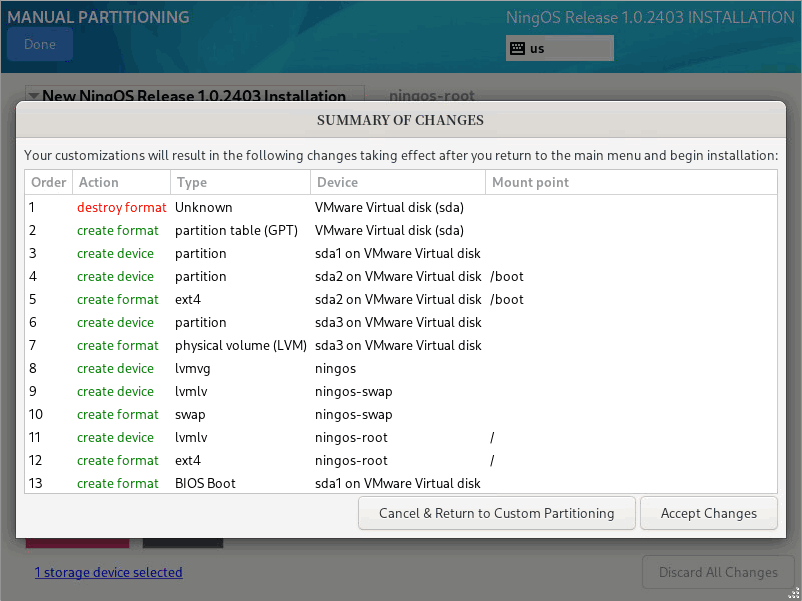Select row 5 ext4 type cell
The image size is (802, 601).
pyautogui.click(x=188, y=299)
